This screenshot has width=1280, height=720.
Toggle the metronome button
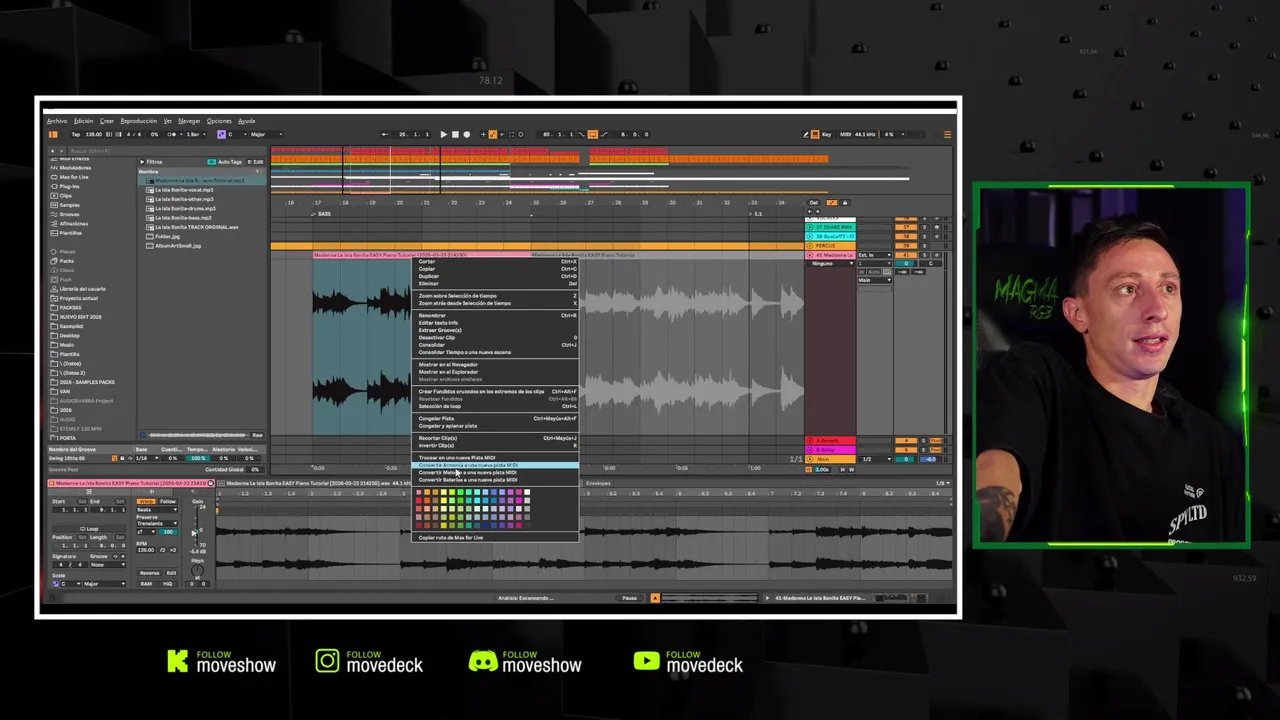[x=171, y=134]
